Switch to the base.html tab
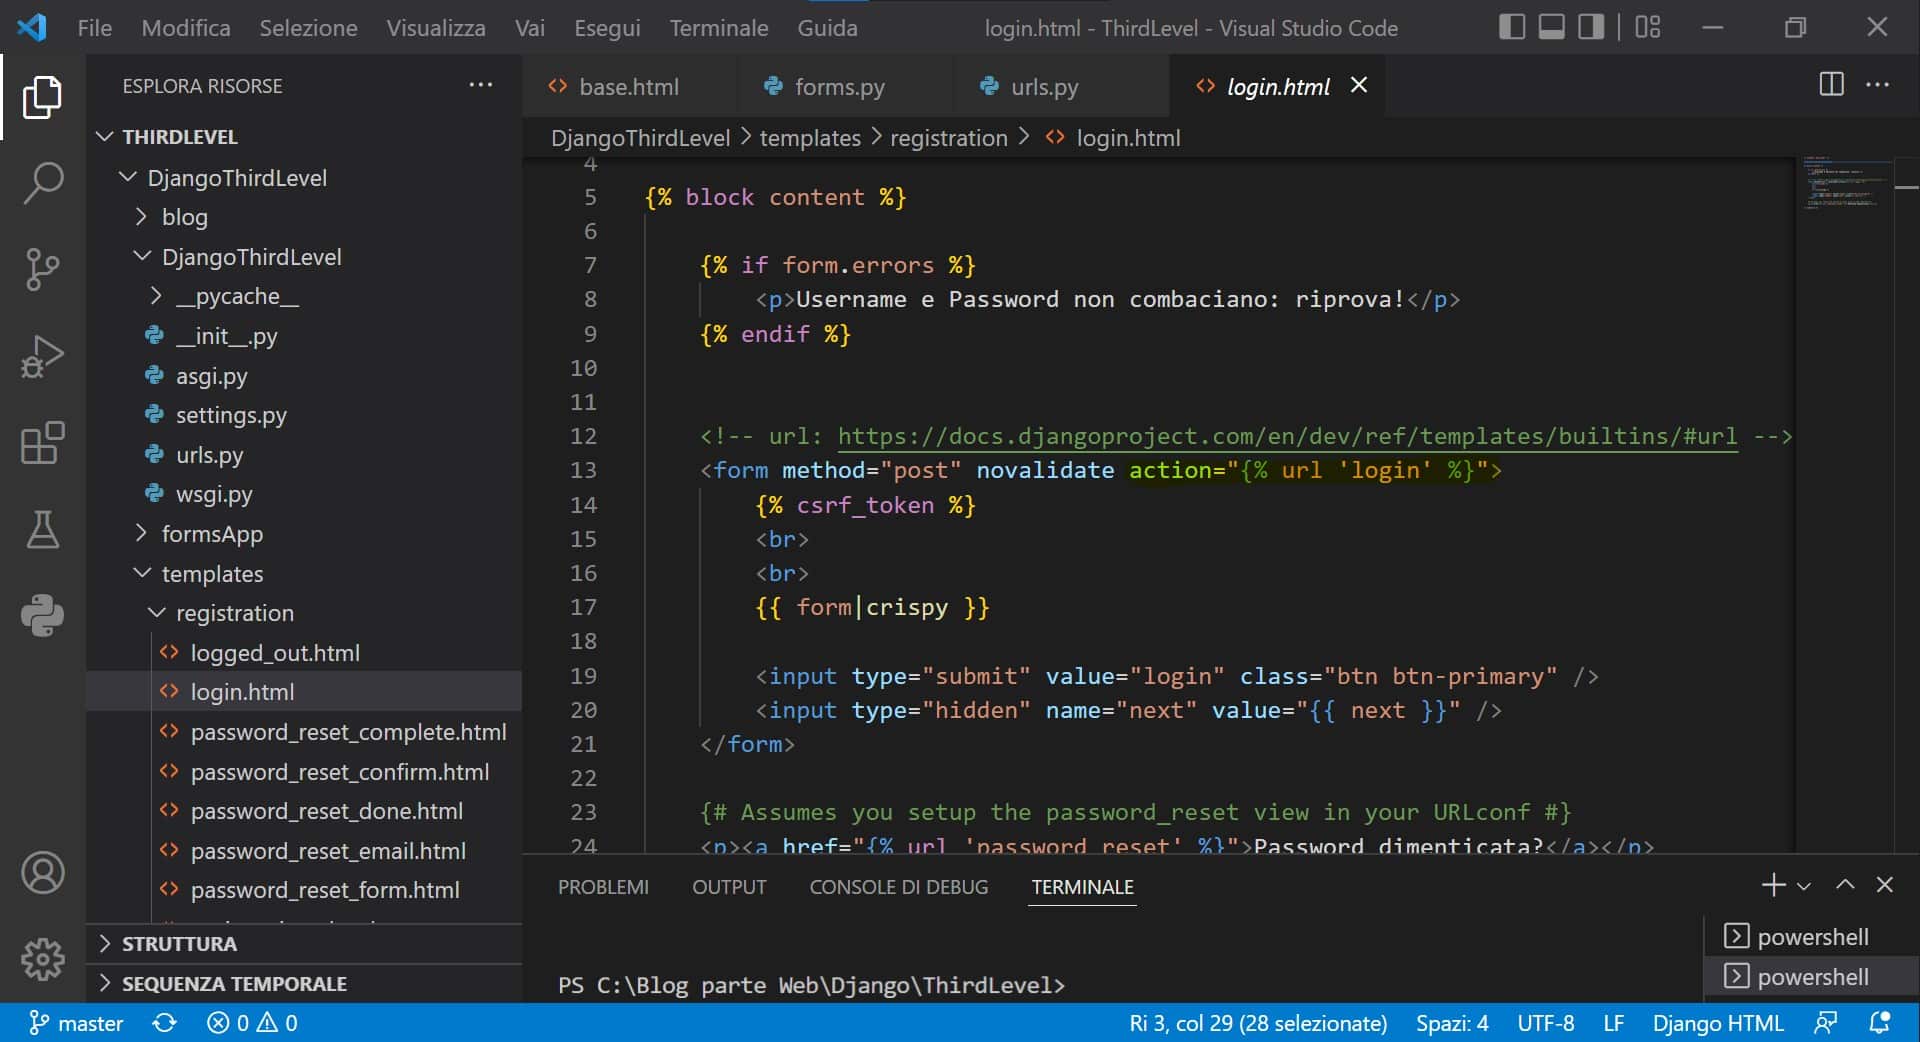Image resolution: width=1920 pixels, height=1042 pixels. (x=629, y=86)
